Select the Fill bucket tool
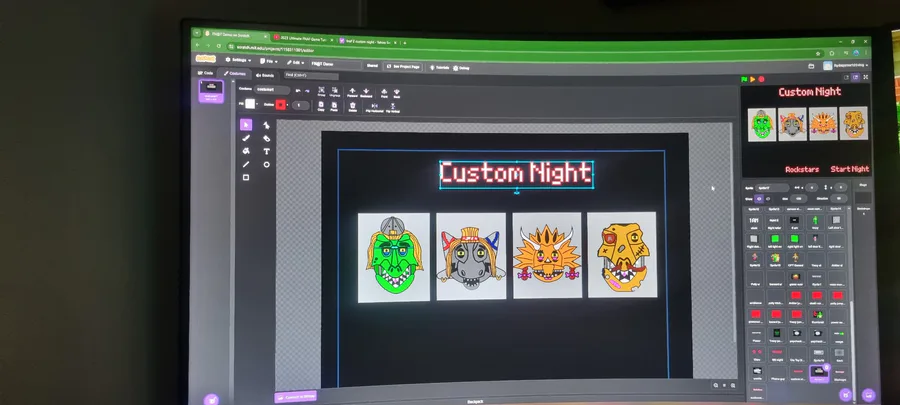Screen dimensions: 900x405 point(246,151)
